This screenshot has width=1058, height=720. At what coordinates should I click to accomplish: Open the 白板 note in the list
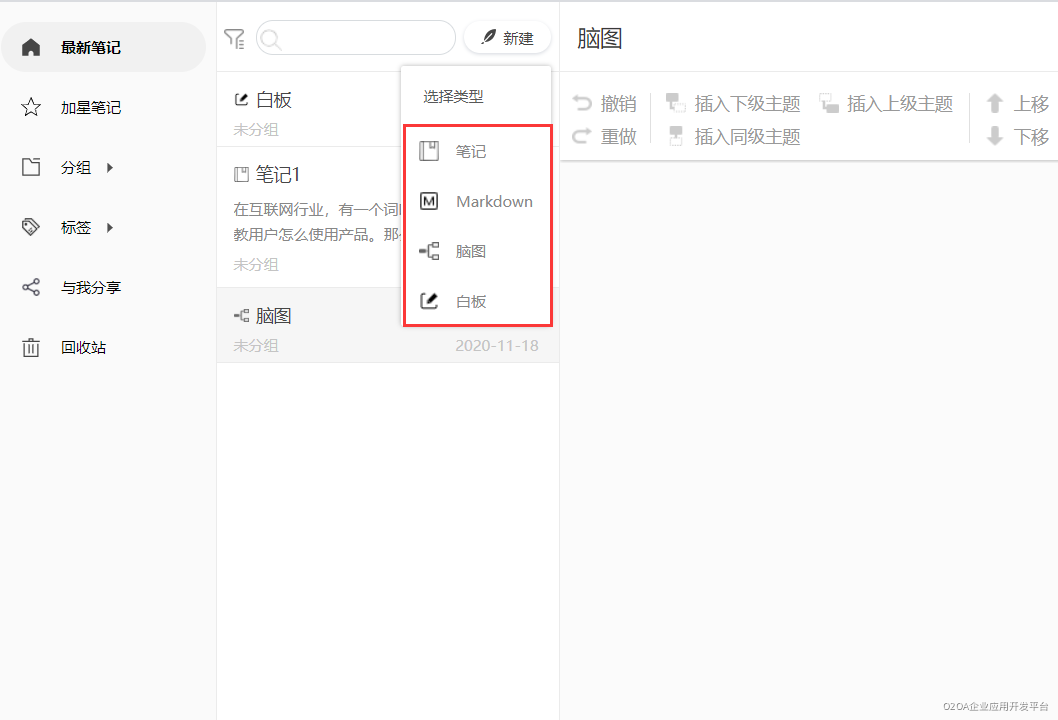click(309, 109)
